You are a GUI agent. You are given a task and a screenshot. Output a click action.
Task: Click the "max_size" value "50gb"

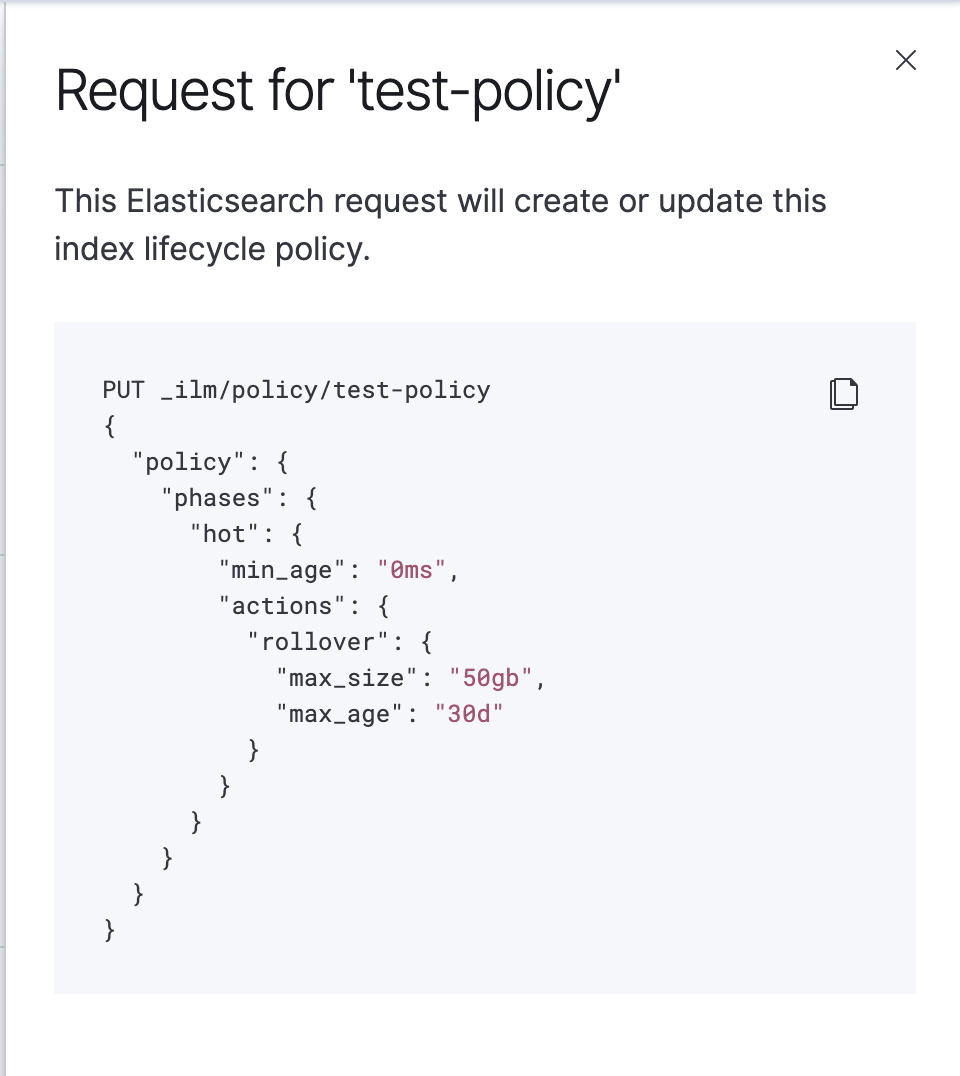[x=488, y=677]
